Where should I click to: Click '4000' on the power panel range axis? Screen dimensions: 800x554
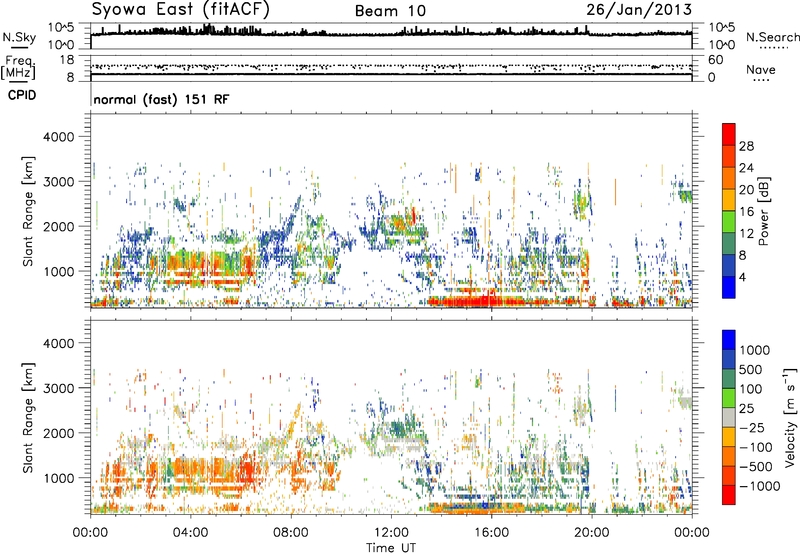tap(59, 137)
